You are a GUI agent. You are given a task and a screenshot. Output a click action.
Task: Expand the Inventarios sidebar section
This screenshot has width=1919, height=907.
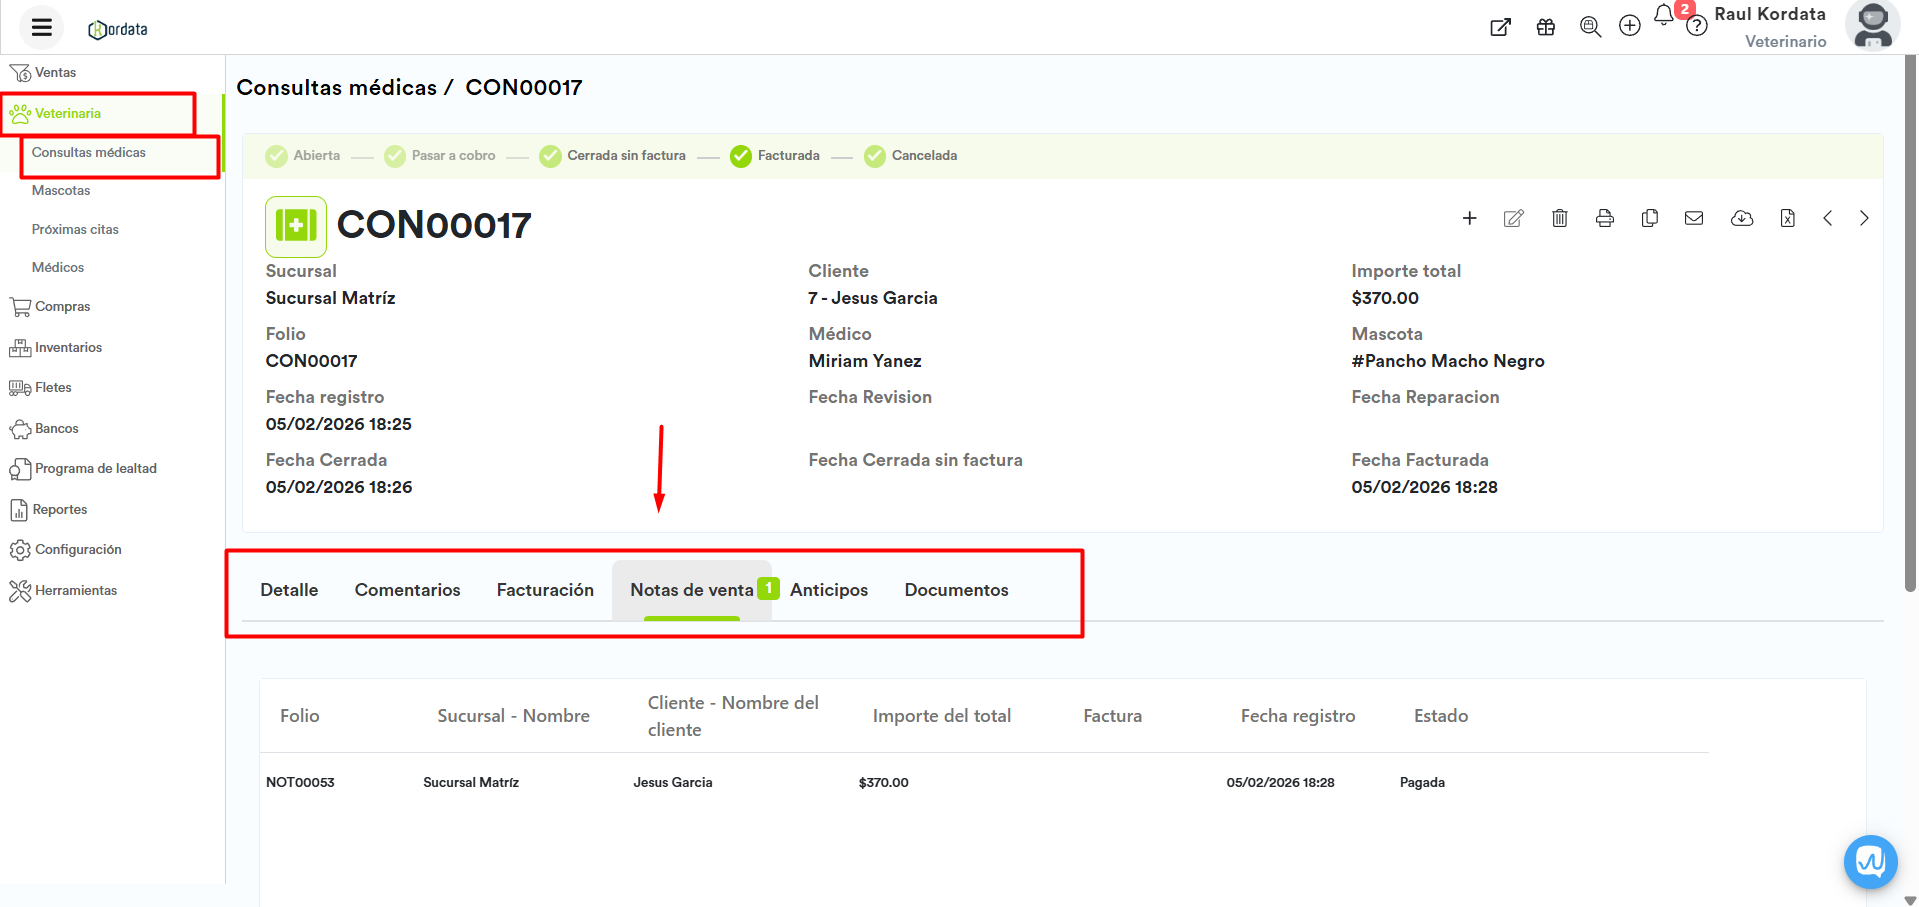coord(68,348)
